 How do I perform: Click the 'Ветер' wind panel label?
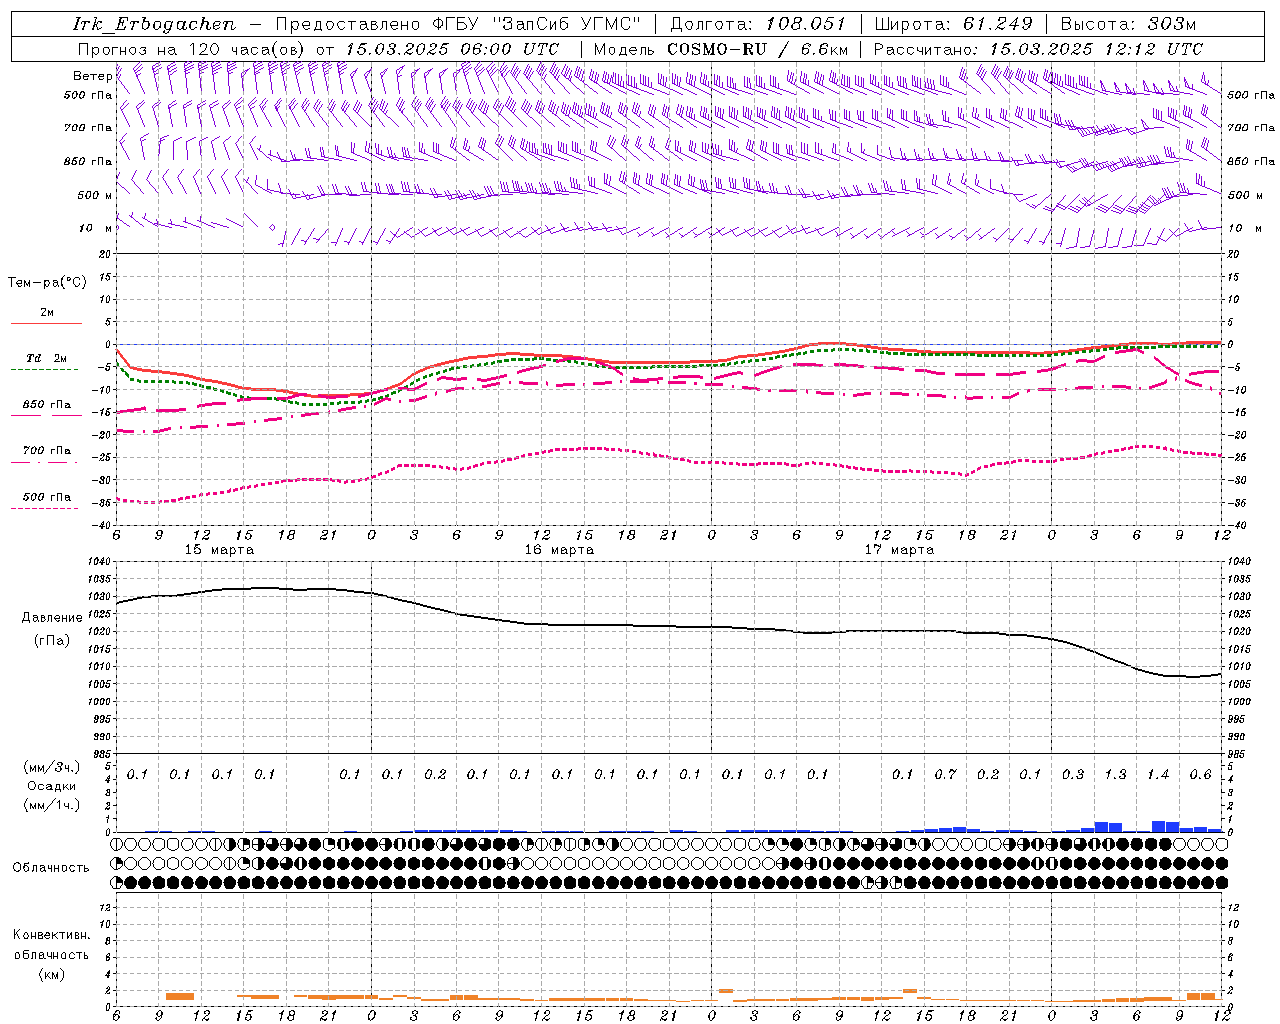click(x=92, y=76)
